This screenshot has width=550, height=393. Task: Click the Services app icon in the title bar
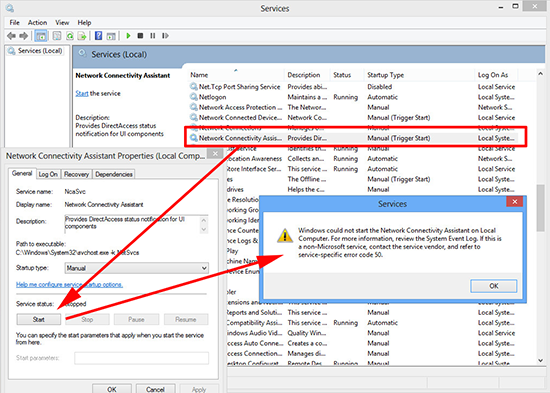10,8
